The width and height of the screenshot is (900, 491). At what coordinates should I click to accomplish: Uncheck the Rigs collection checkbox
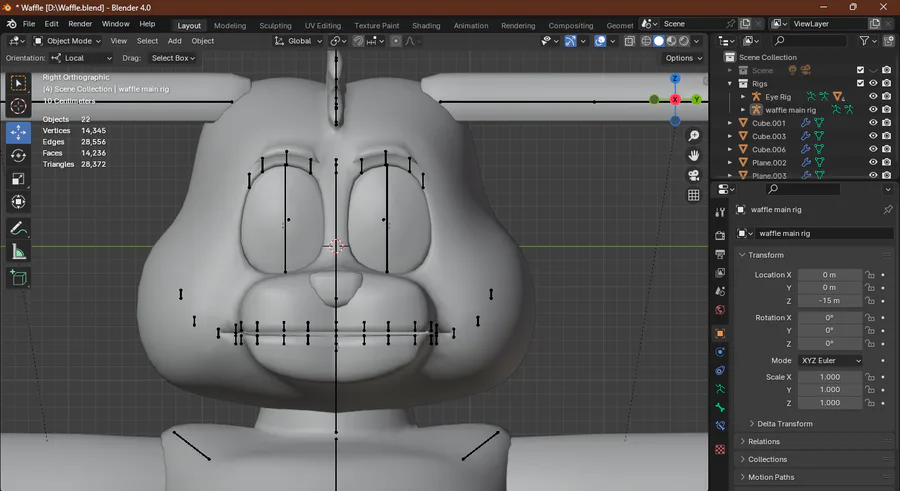click(860, 83)
